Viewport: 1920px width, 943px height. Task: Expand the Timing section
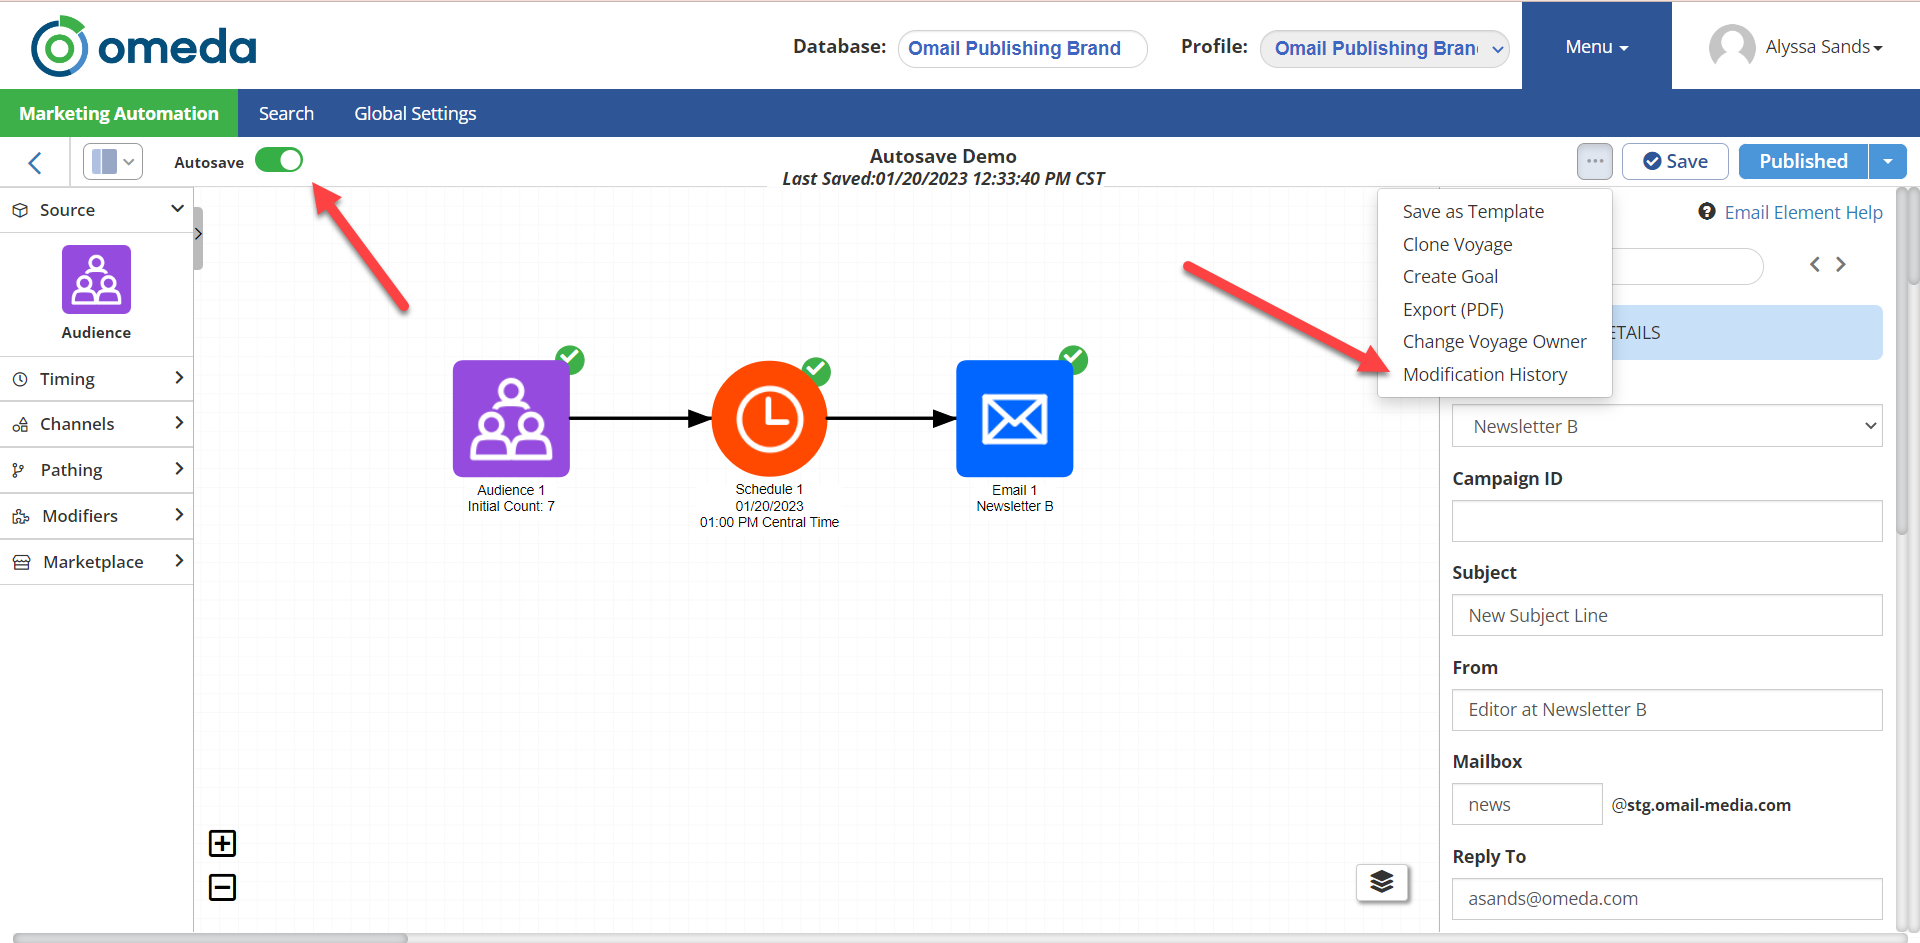(97, 379)
